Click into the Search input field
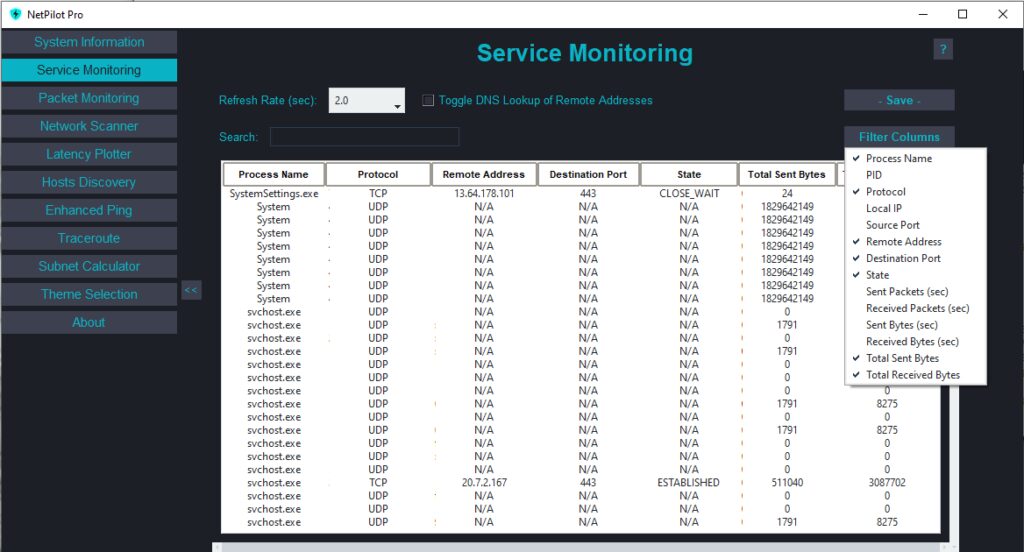Screen dimensions: 1024x552 point(364,137)
